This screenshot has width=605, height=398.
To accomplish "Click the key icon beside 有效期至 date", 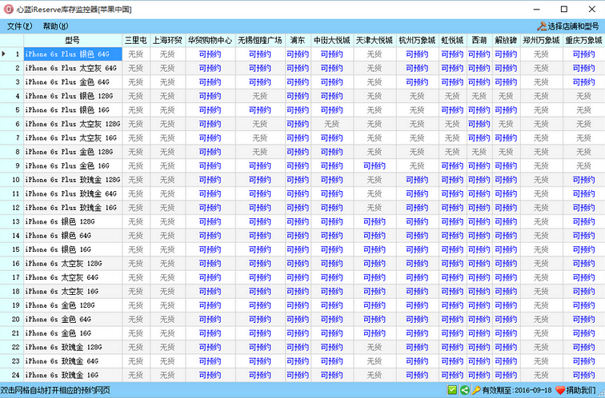I will (x=476, y=390).
